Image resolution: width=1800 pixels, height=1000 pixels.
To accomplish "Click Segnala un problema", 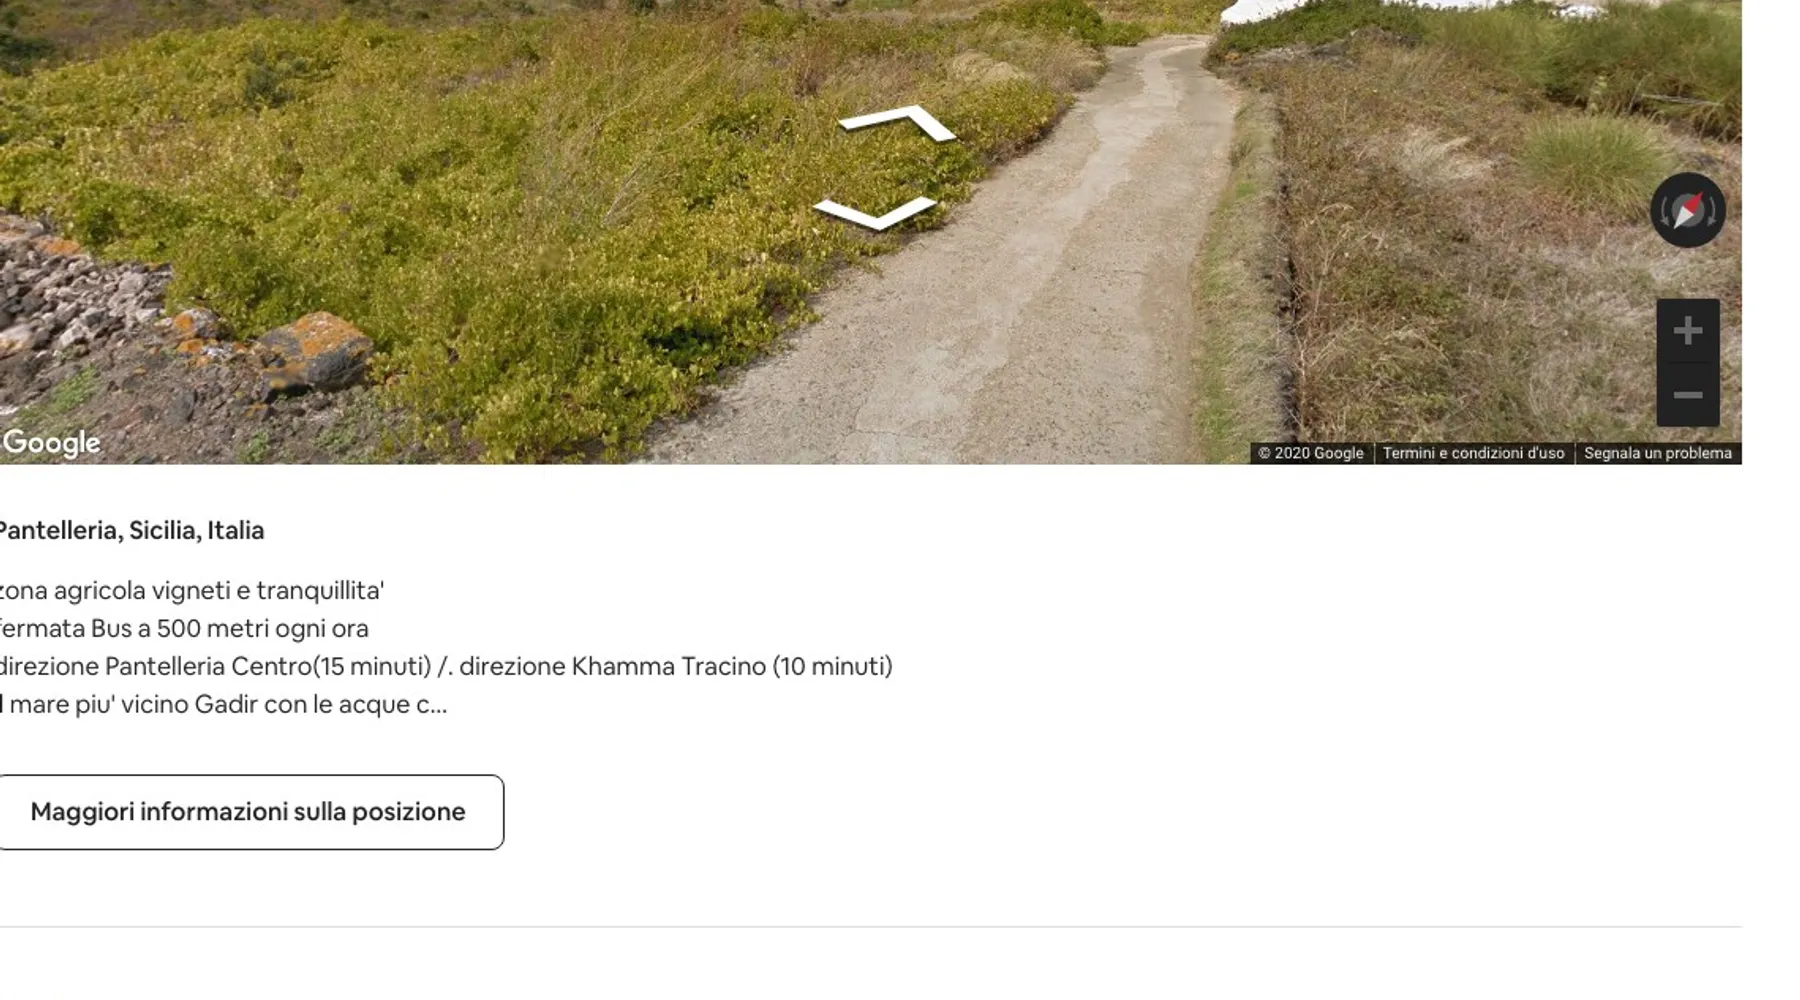I will pyautogui.click(x=1657, y=453).
